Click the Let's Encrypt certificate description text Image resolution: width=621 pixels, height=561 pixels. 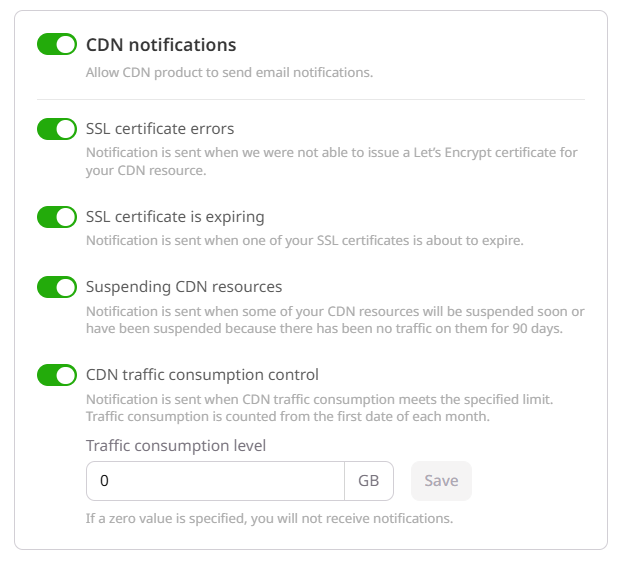click(x=332, y=162)
